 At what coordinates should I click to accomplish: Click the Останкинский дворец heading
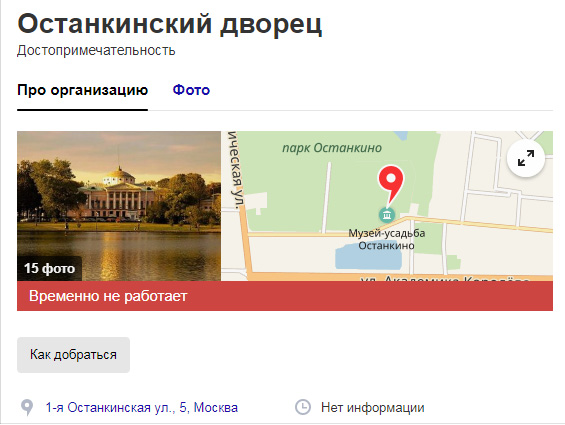(x=170, y=24)
